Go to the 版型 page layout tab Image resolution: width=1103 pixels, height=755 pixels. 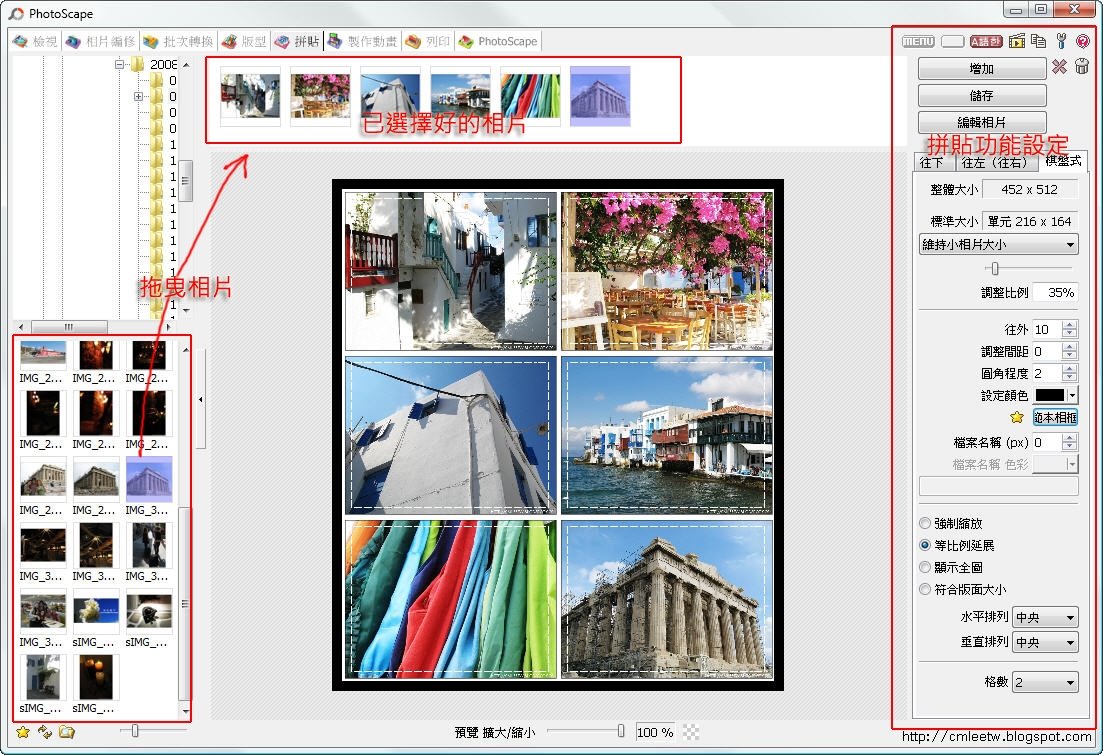point(243,42)
